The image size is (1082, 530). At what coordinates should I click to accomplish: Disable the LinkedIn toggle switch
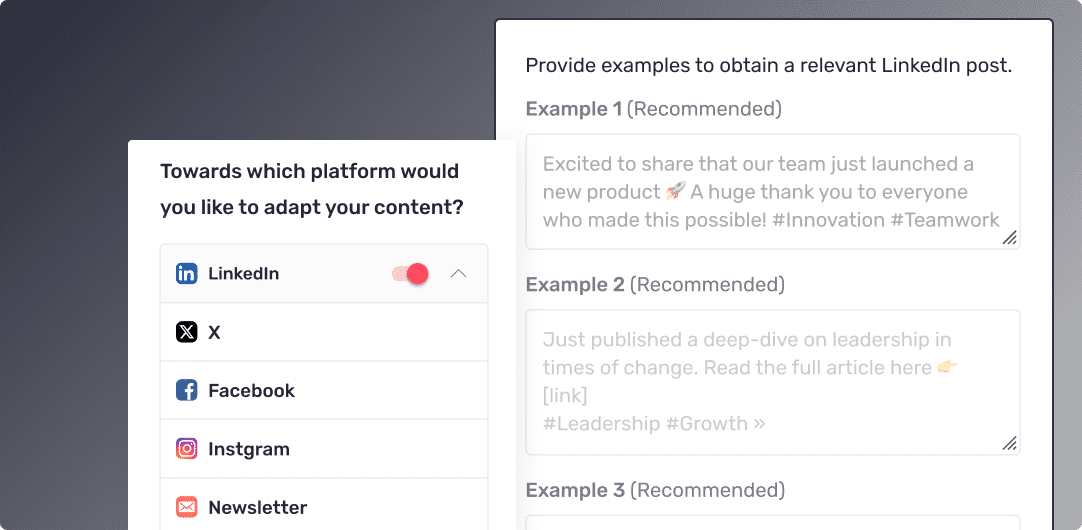click(410, 274)
